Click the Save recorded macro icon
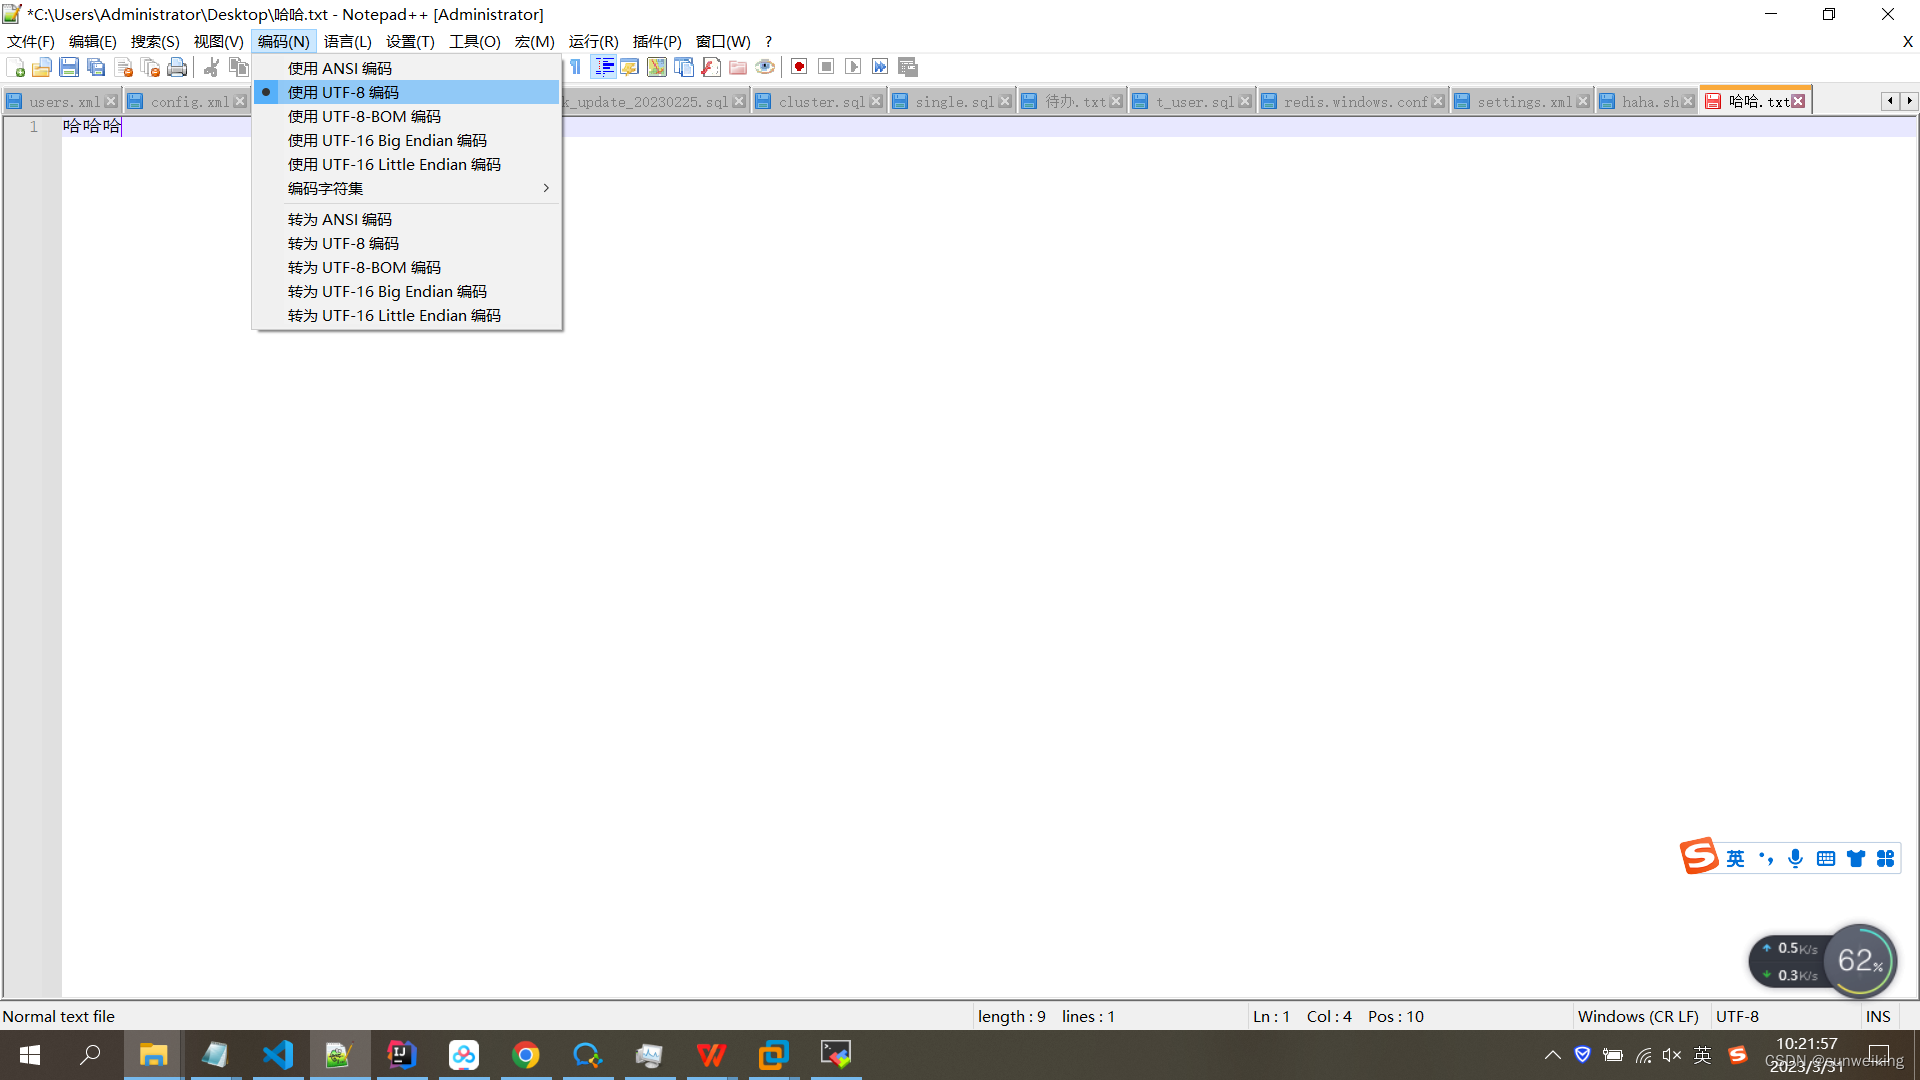Screen dimensions: 1920x1080 pyautogui.click(x=908, y=67)
